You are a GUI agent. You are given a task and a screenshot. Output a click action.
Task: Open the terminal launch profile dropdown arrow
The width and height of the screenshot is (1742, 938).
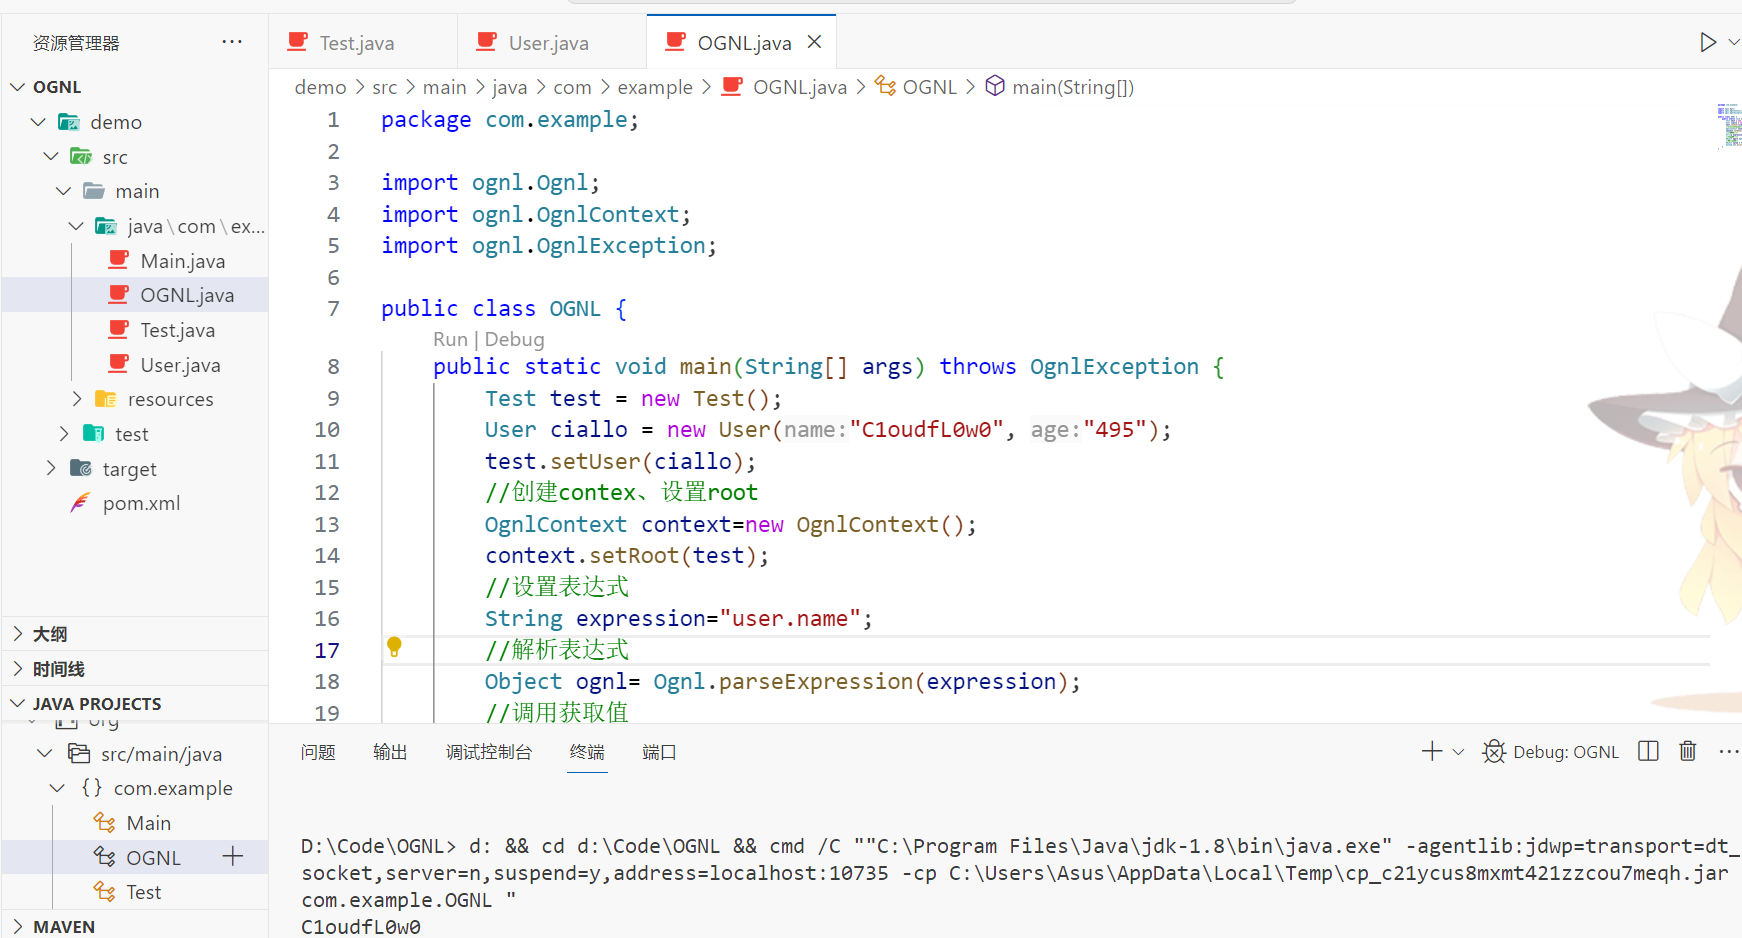[1458, 752]
